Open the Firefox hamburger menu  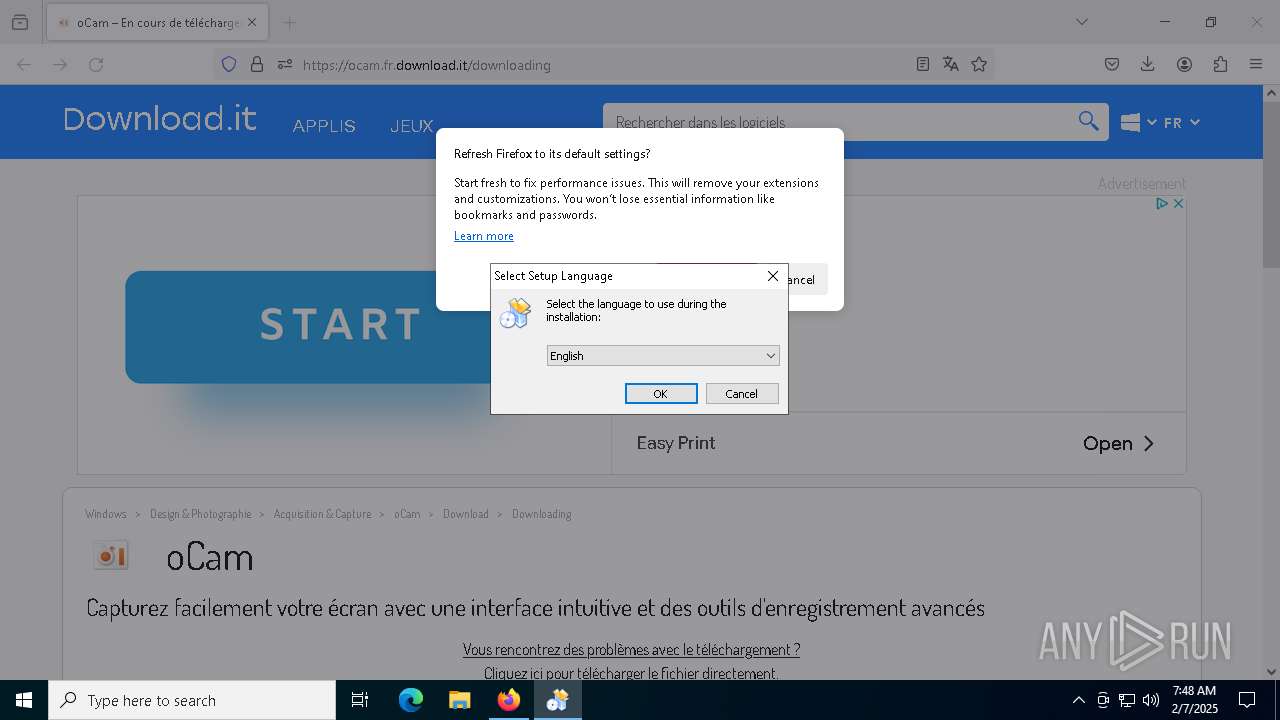(x=1256, y=64)
